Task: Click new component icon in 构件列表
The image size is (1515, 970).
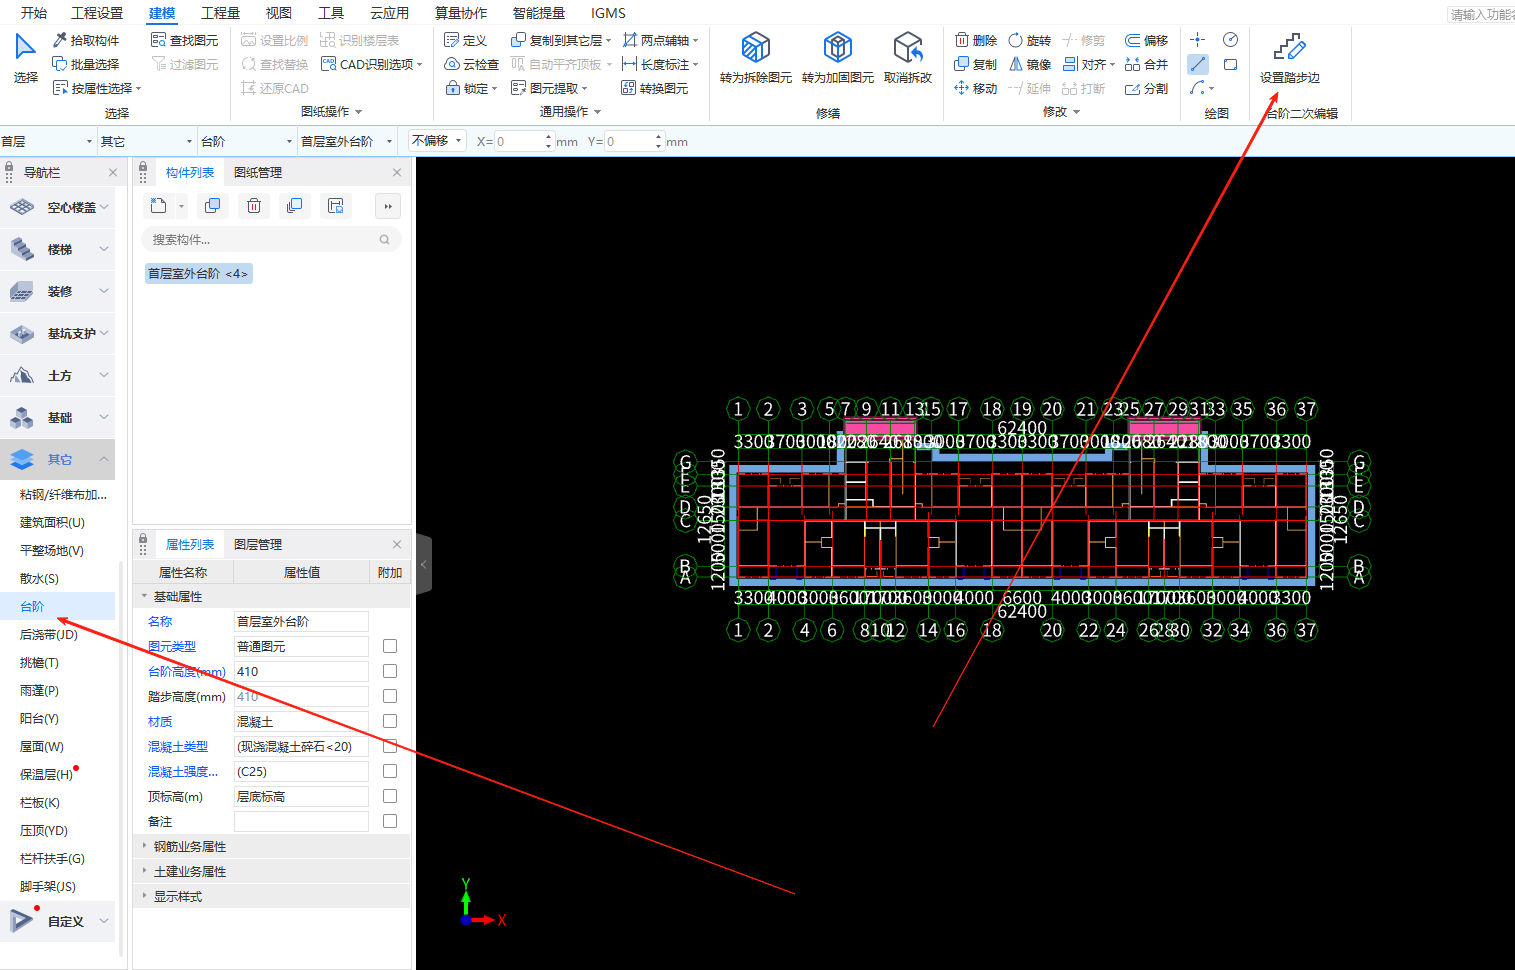Action: point(158,206)
